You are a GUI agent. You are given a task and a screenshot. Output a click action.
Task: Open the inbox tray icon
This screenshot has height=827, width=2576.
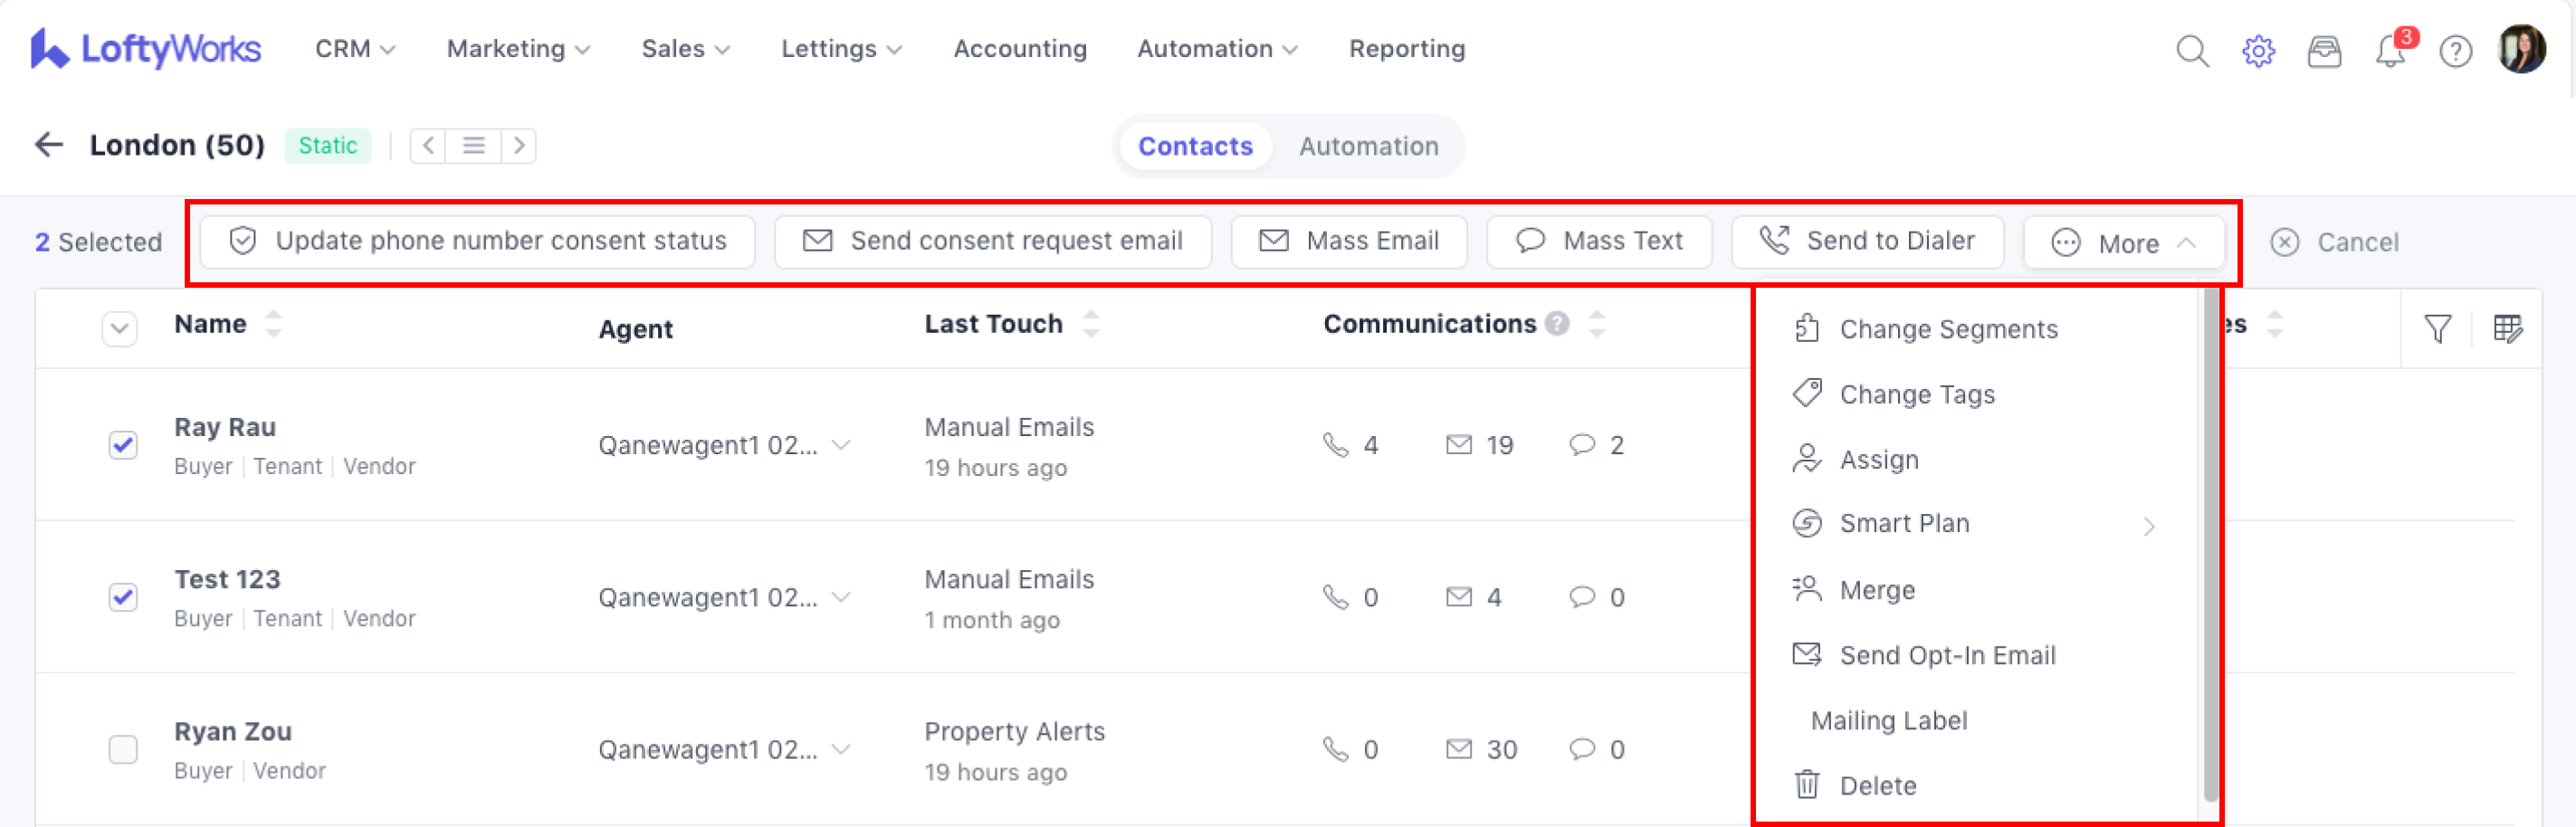click(2324, 50)
